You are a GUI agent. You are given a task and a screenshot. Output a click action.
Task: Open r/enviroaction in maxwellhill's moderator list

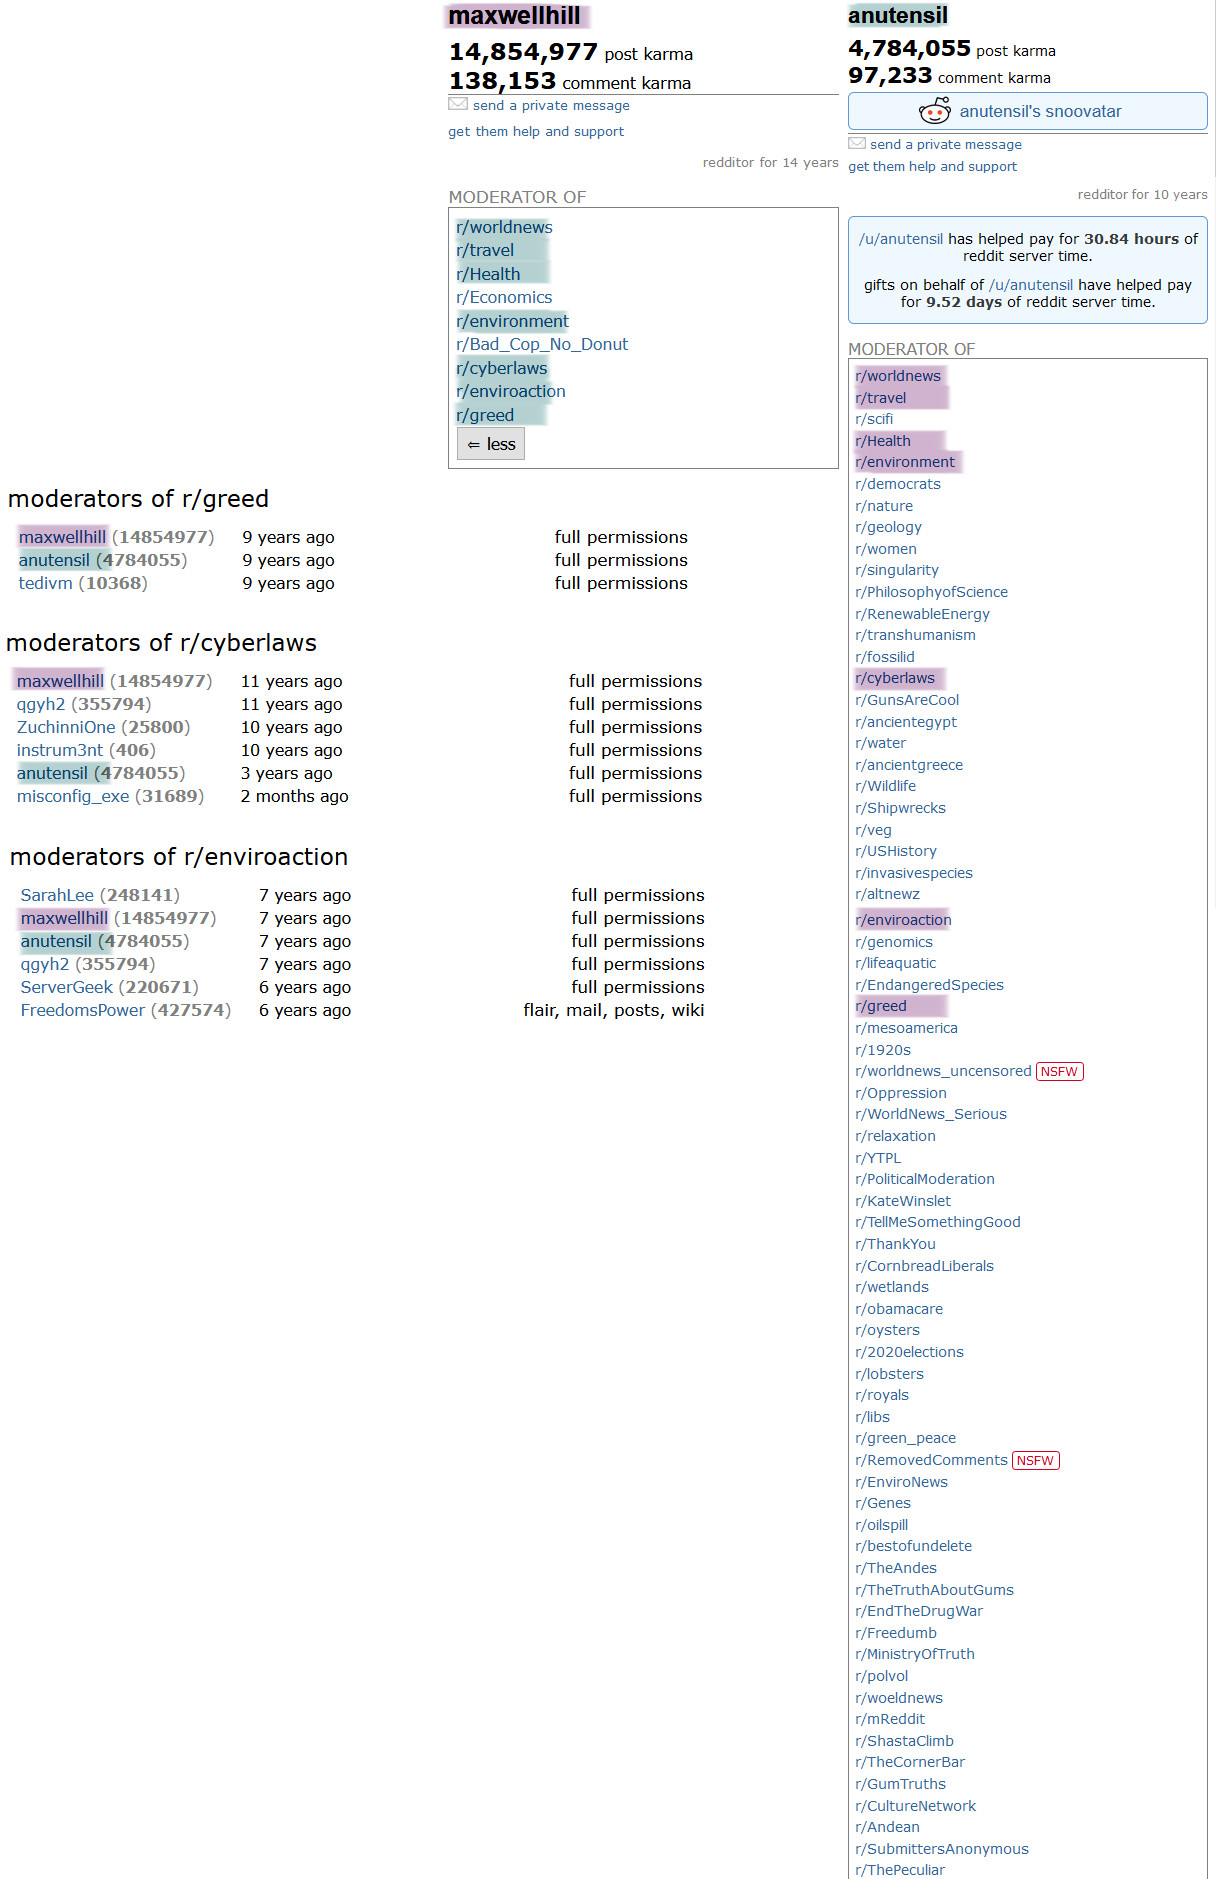point(511,391)
